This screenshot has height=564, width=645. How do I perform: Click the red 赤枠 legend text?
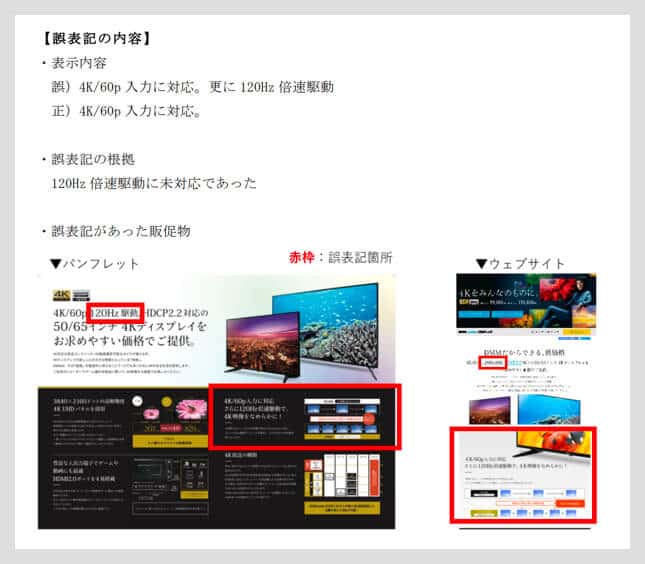pos(301,258)
